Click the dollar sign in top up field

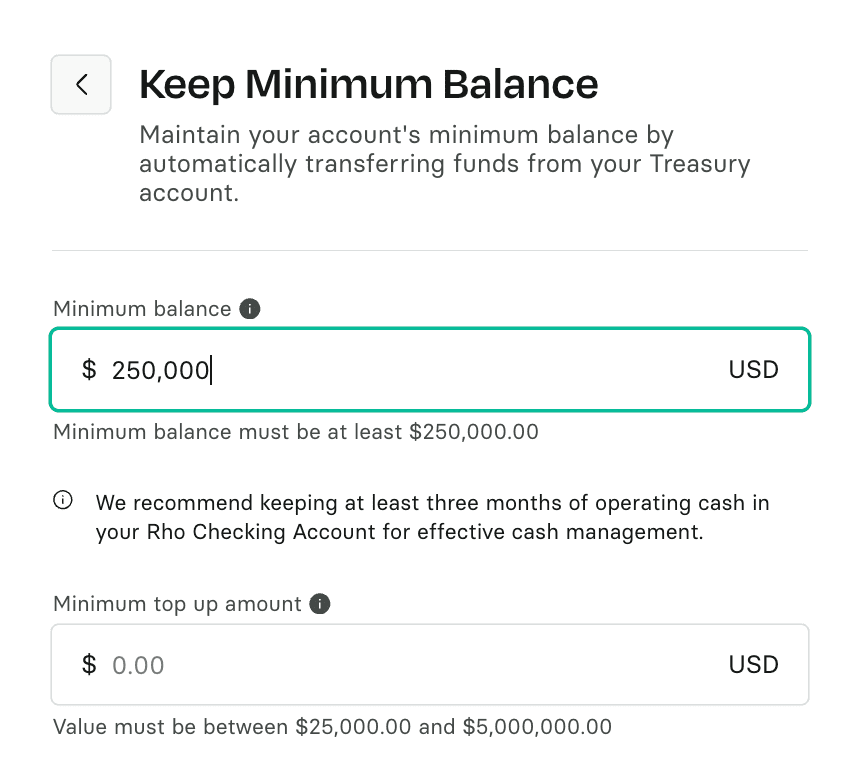[x=89, y=665]
